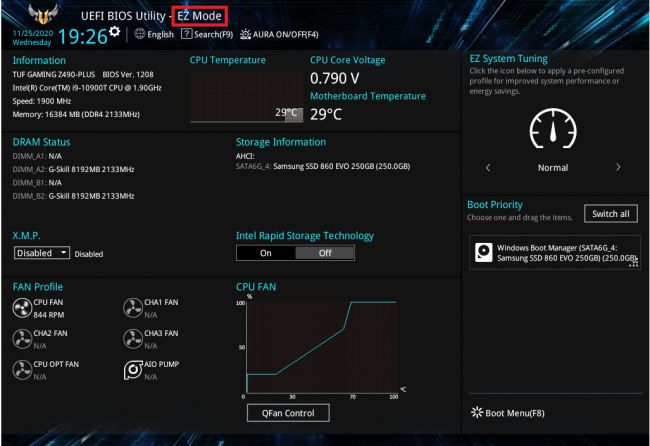
Task: Open QFan Control
Action: (288, 413)
